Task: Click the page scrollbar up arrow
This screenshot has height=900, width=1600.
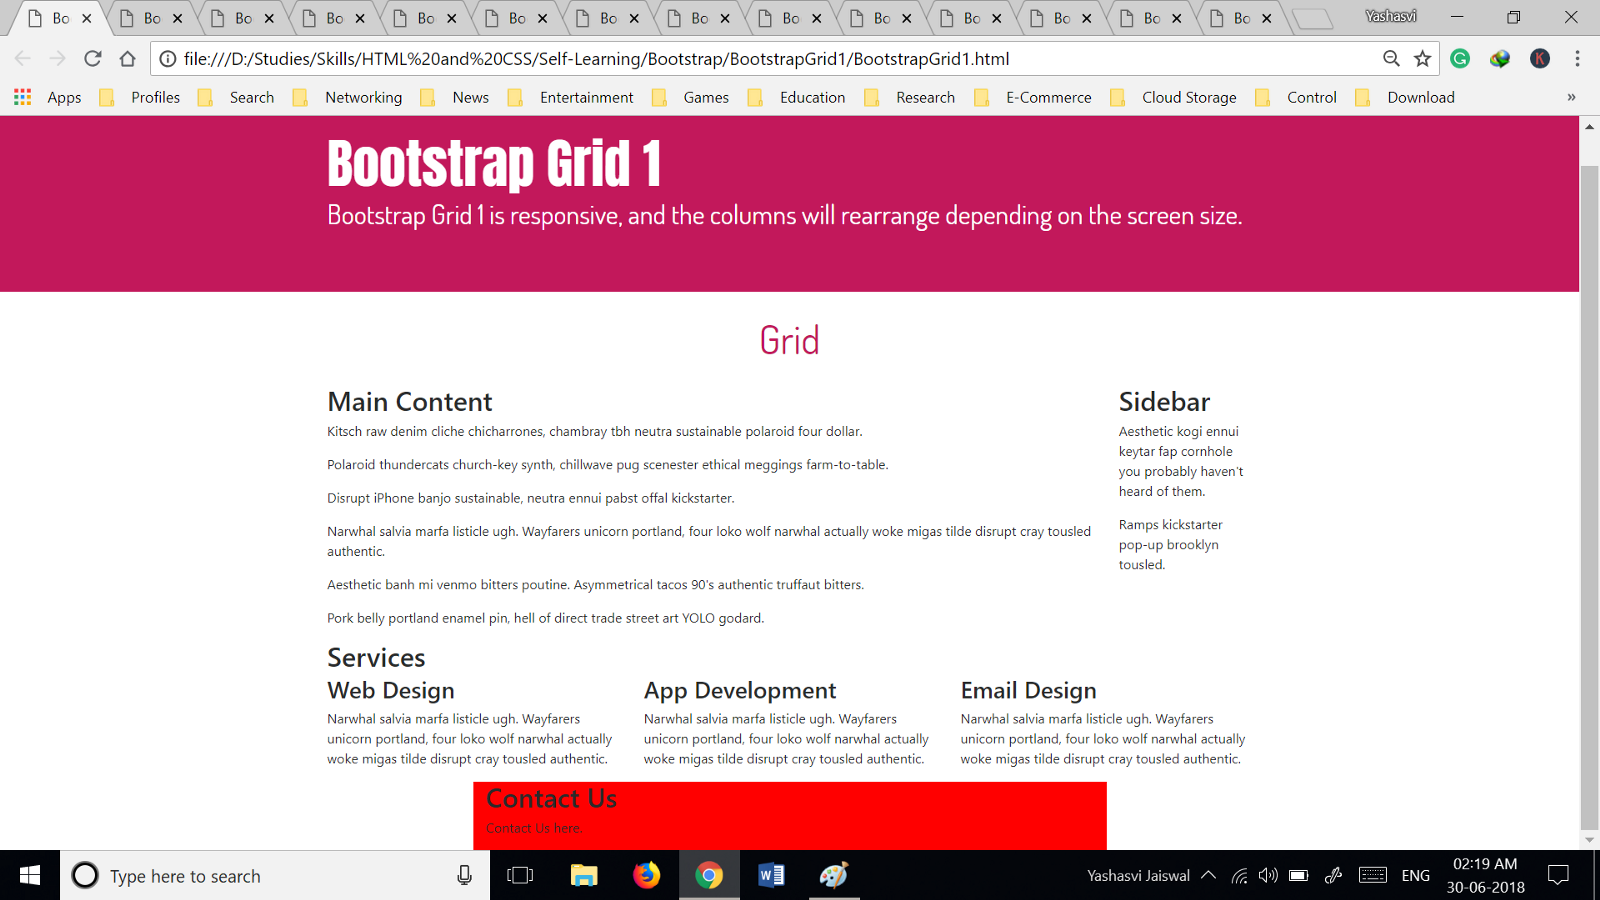Action: click(x=1589, y=127)
